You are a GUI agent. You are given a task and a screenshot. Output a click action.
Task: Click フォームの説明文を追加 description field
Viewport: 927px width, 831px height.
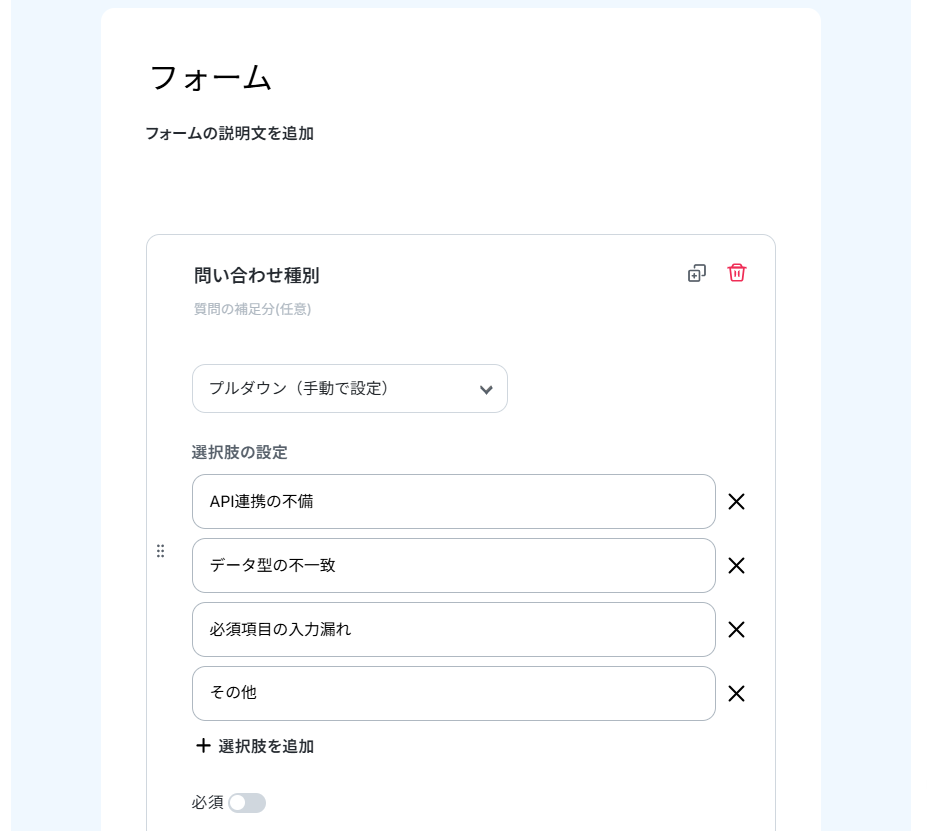230,133
